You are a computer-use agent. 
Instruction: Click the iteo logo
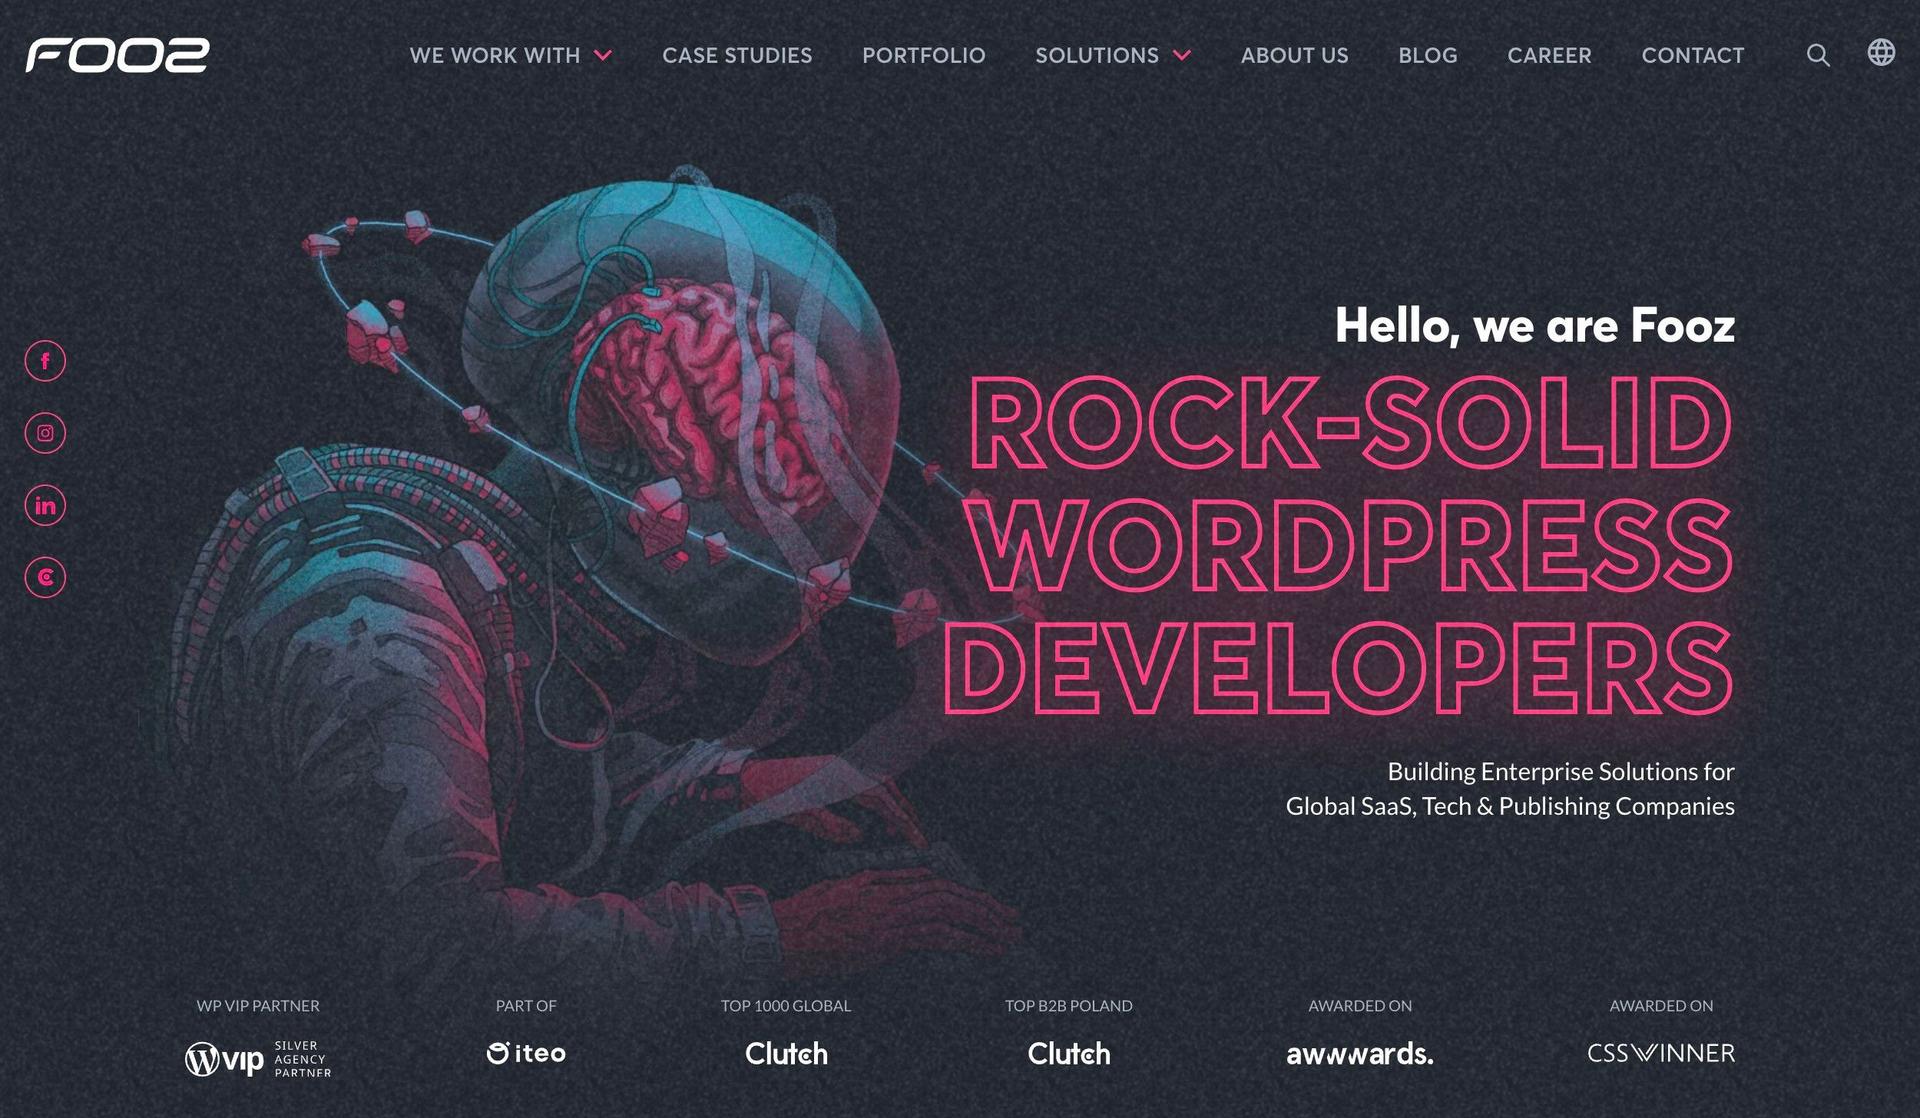[x=526, y=1053]
